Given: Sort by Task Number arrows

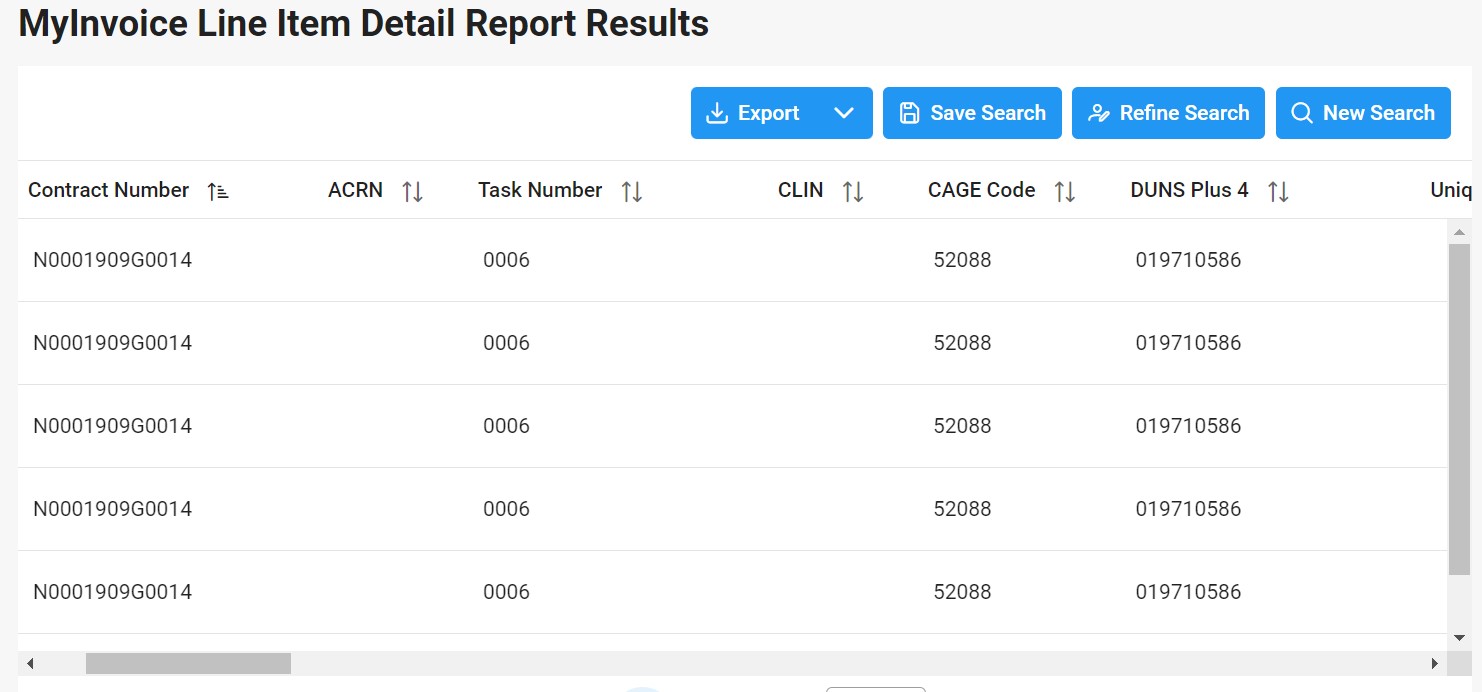Looking at the screenshot, I should tap(632, 191).
